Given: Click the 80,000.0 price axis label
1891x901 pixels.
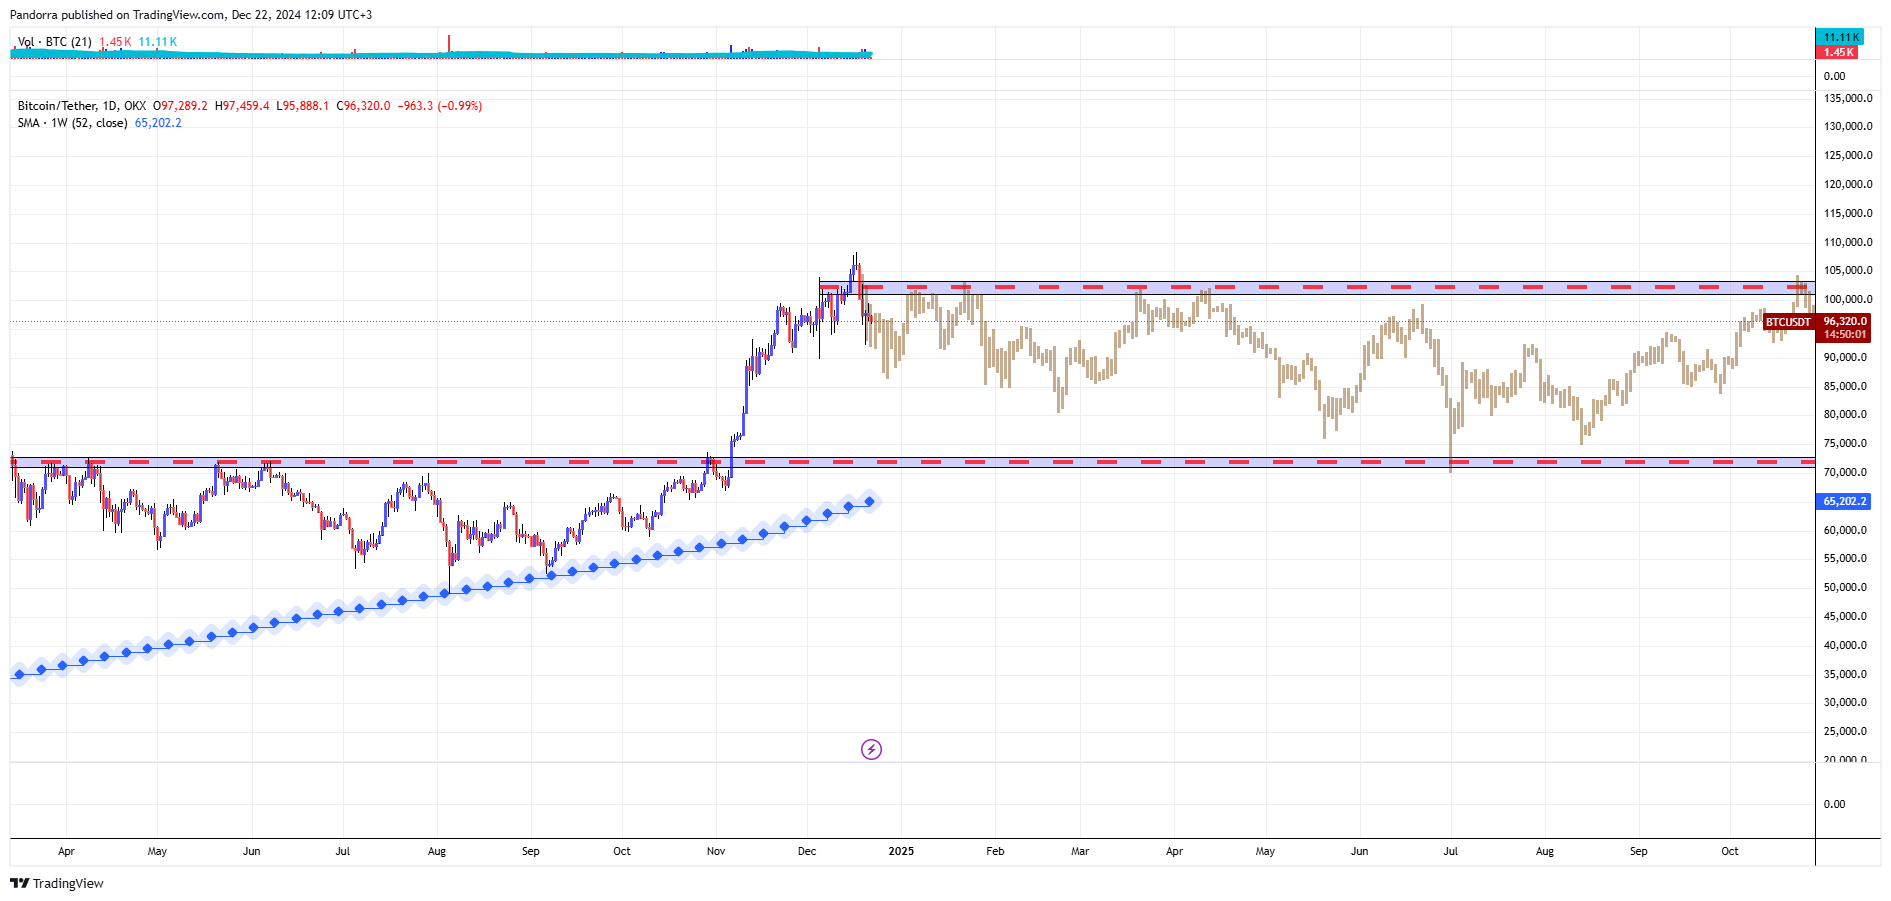Looking at the screenshot, I should 1845,414.
